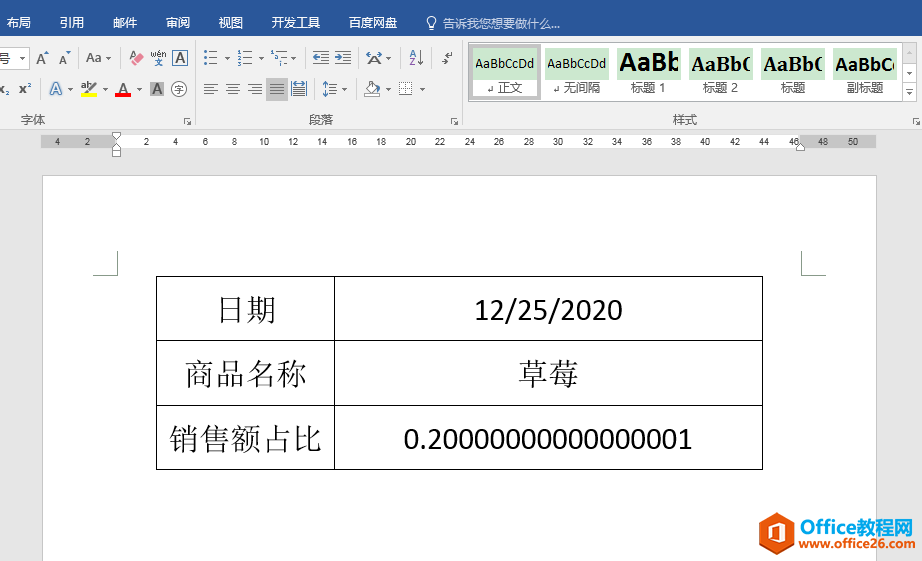Switch to 邮件 tab
Image resolution: width=922 pixels, height=561 pixels.
pyautogui.click(x=125, y=23)
